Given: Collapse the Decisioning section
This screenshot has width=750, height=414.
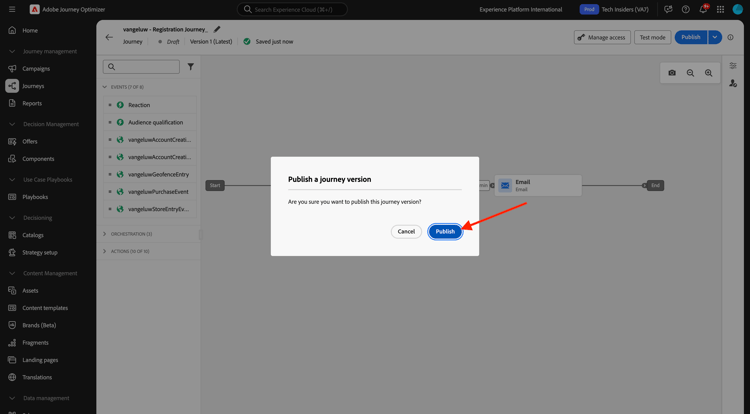Looking at the screenshot, I should 12,218.
